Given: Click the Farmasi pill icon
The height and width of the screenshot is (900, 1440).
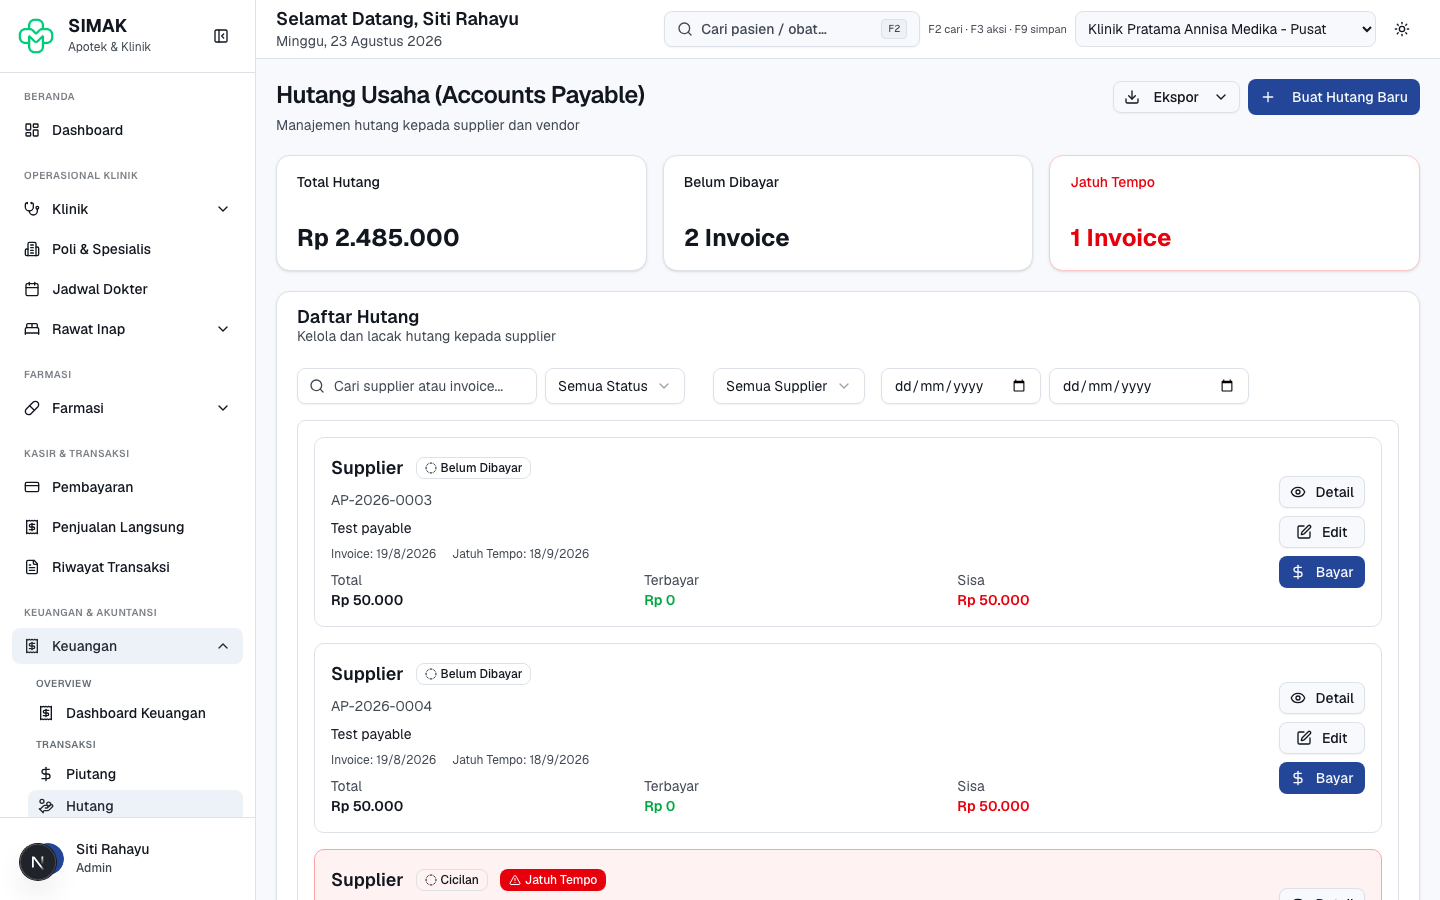Looking at the screenshot, I should pyautogui.click(x=32, y=408).
